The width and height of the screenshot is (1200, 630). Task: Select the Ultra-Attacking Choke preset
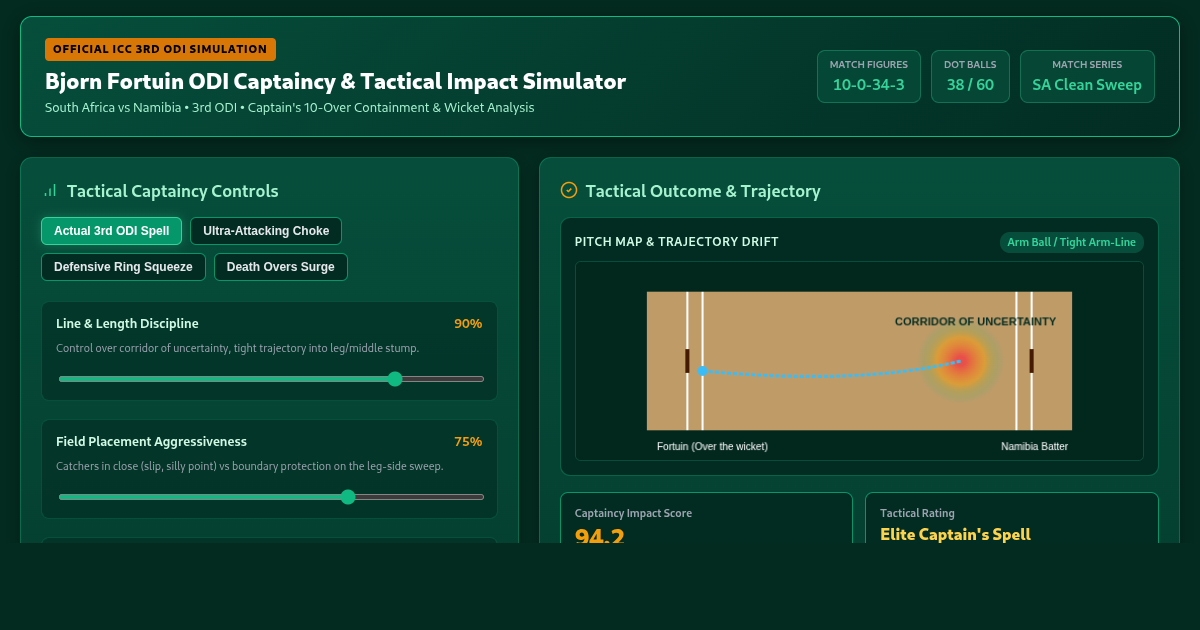[266, 231]
